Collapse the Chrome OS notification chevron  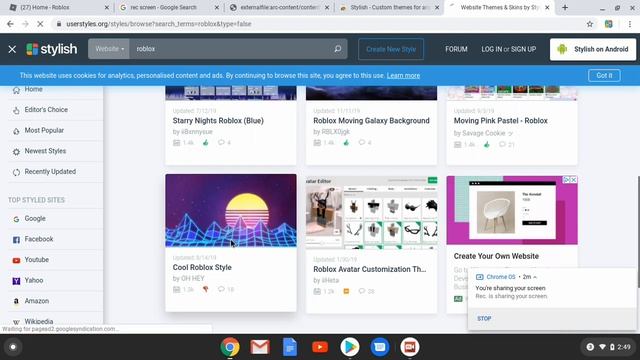pos(535,277)
